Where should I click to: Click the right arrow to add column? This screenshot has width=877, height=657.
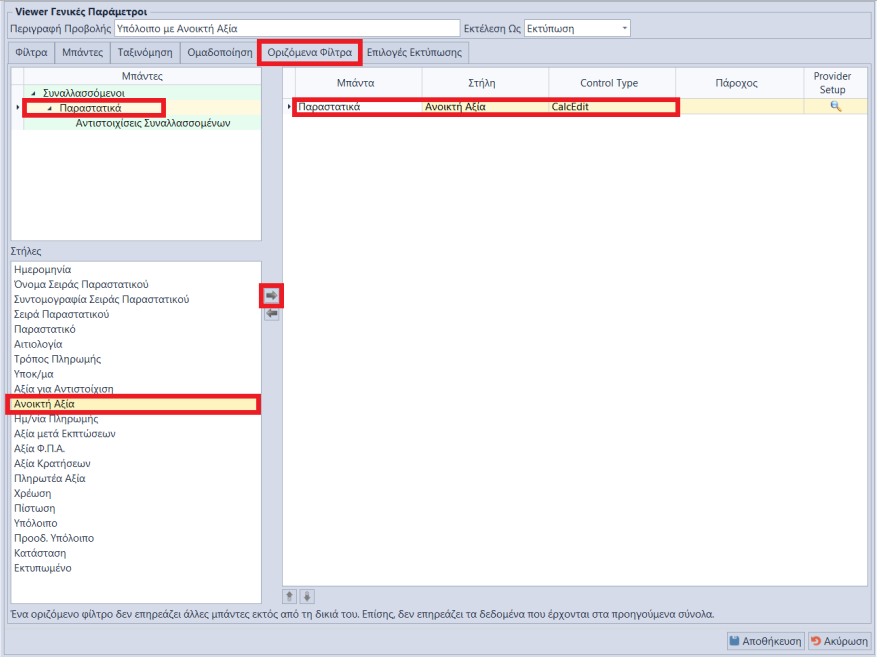click(x=271, y=295)
